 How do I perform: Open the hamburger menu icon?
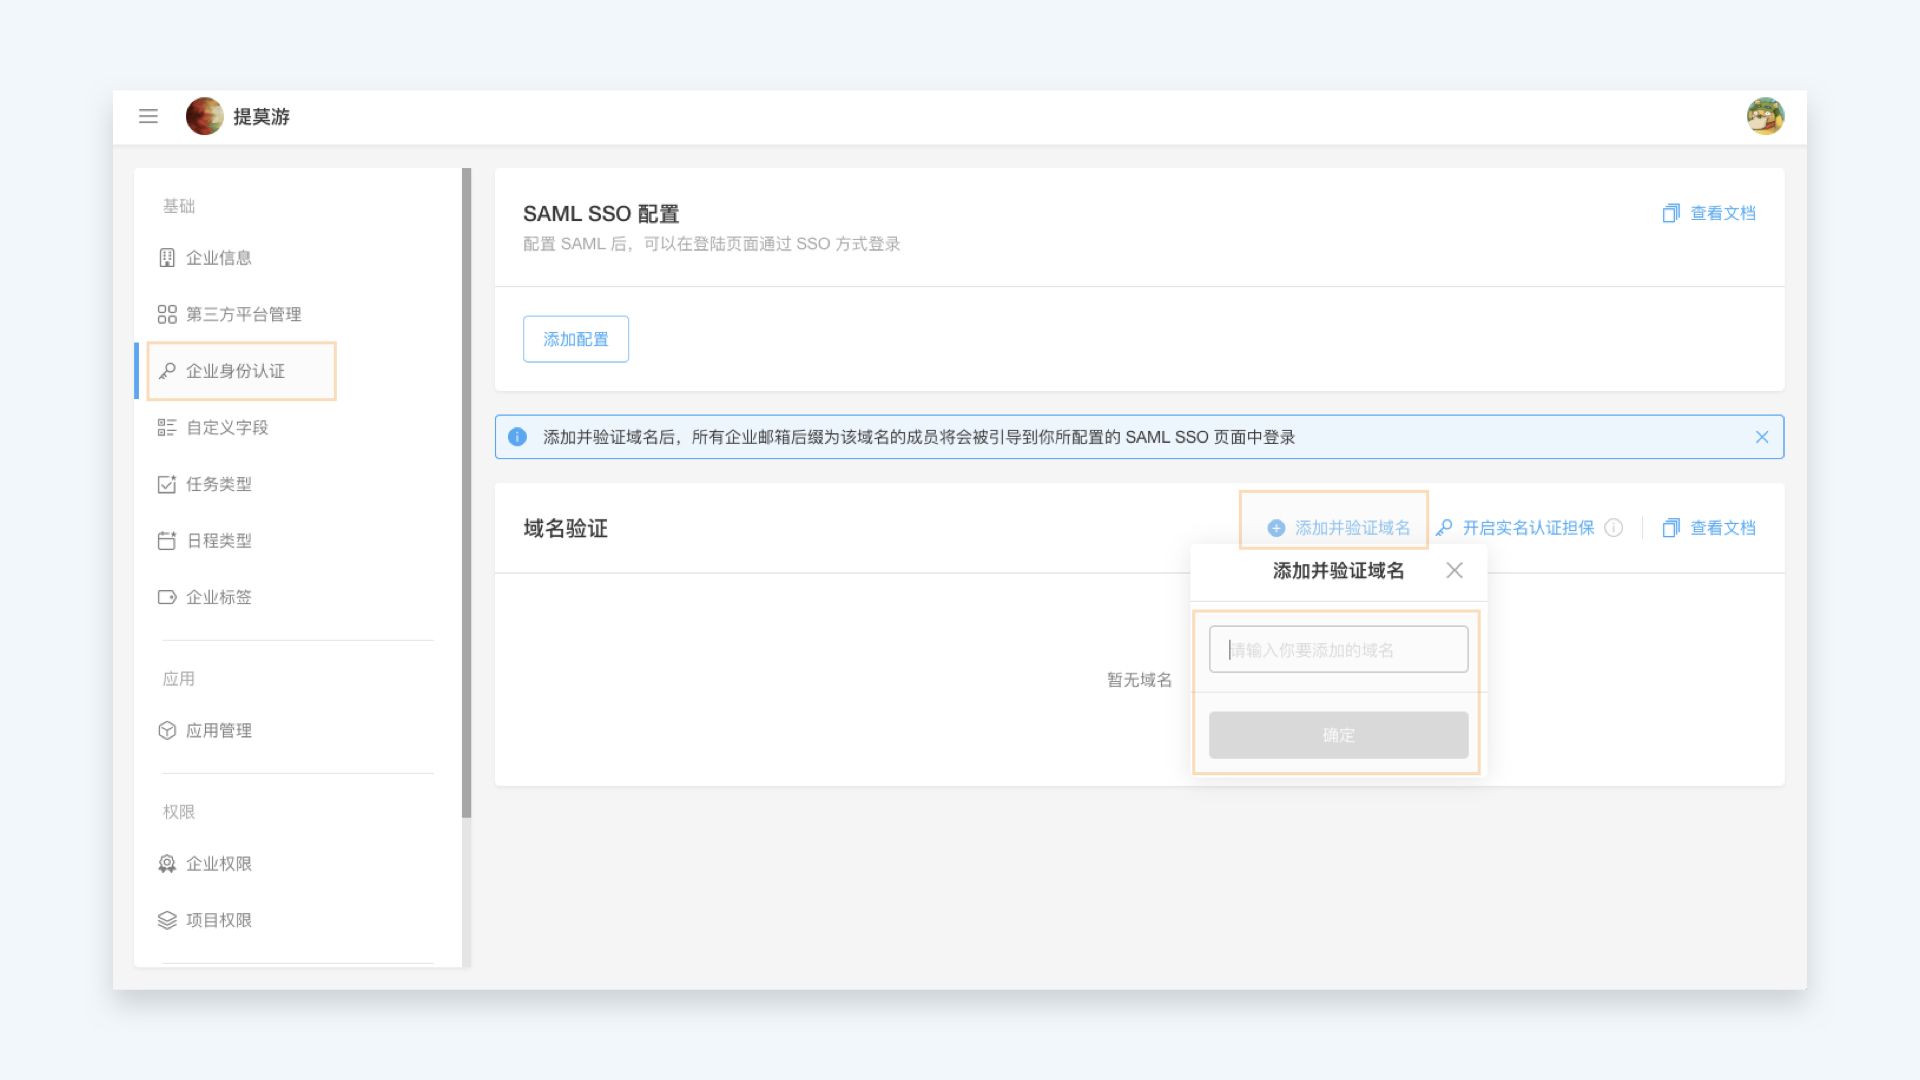148,116
